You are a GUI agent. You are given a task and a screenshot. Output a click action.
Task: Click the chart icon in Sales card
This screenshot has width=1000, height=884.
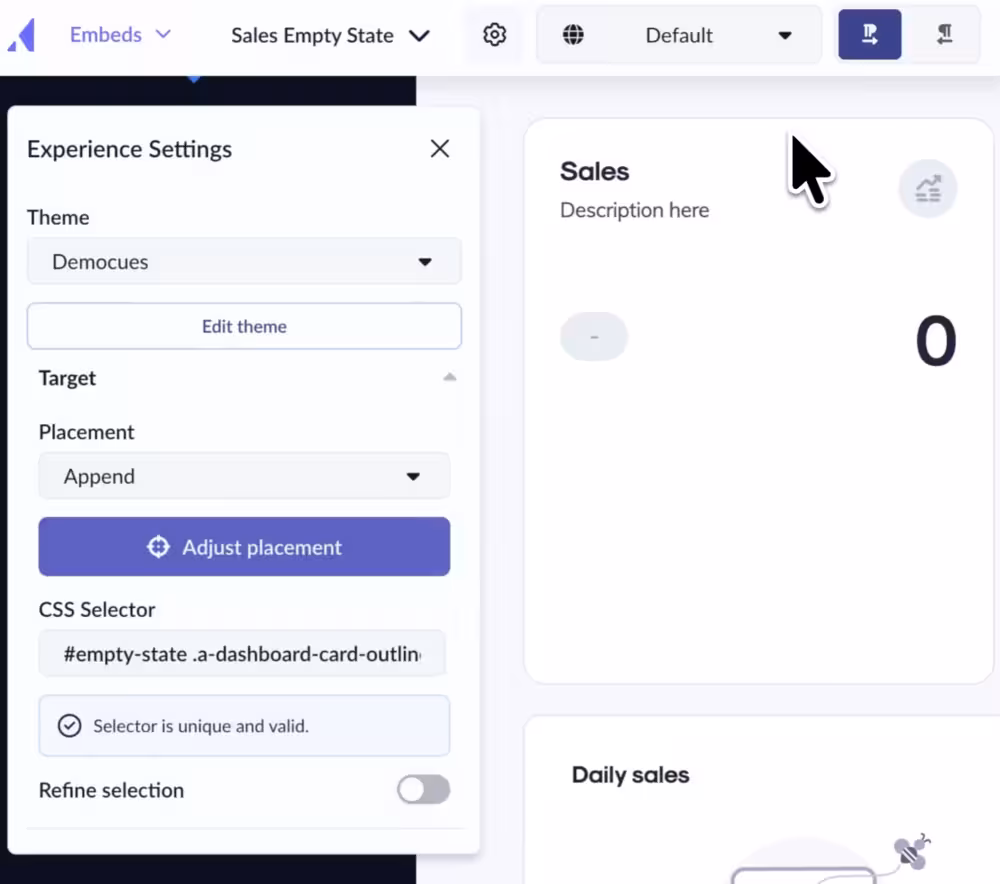[x=927, y=188]
